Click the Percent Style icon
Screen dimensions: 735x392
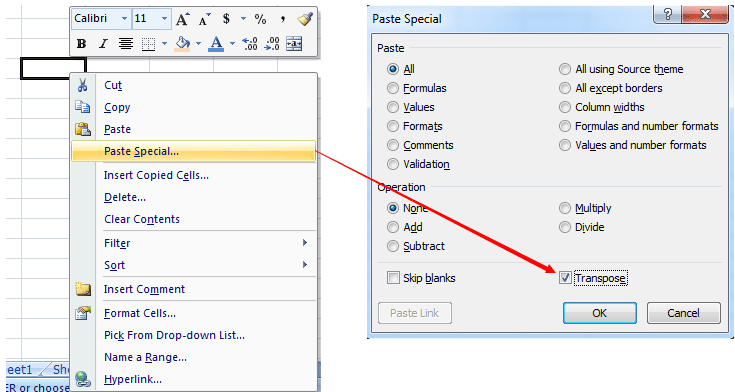[260, 19]
